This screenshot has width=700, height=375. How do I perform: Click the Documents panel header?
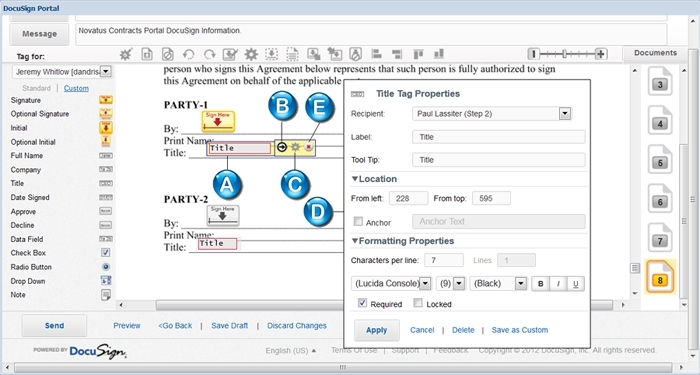pyautogui.click(x=655, y=53)
